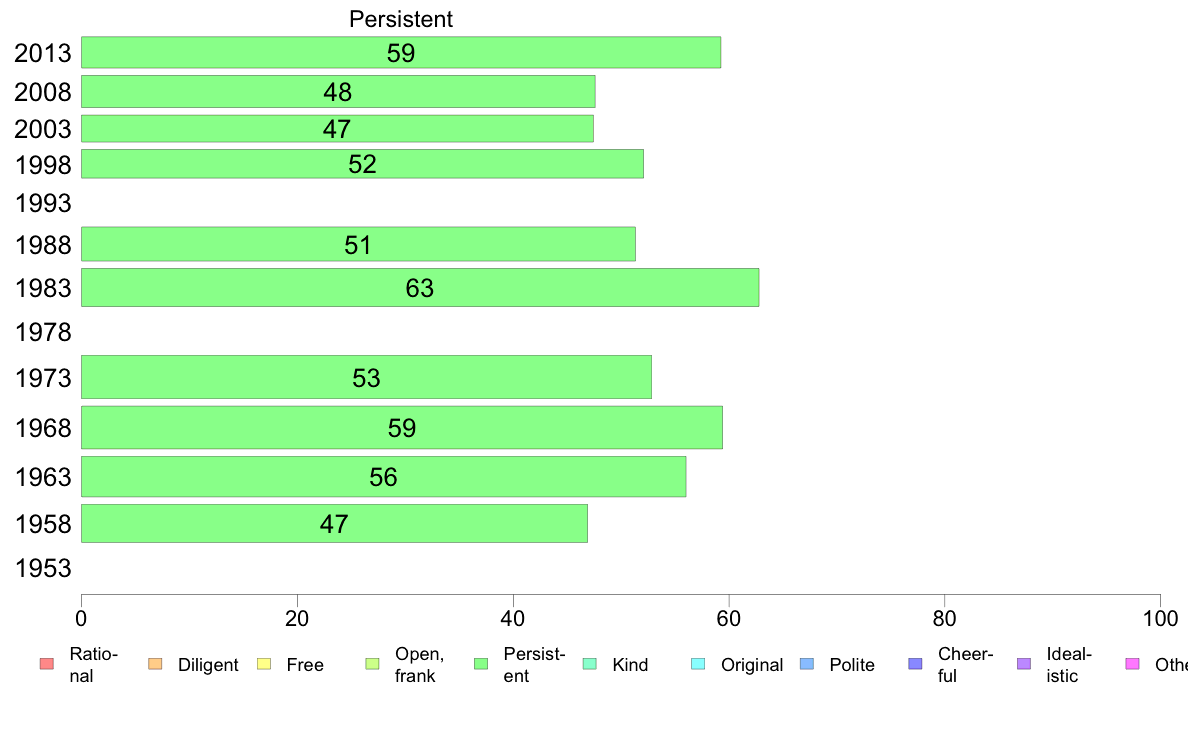The height and width of the screenshot is (736, 1188).
Task: Click the Diligent legend text label
Action: click(208, 665)
